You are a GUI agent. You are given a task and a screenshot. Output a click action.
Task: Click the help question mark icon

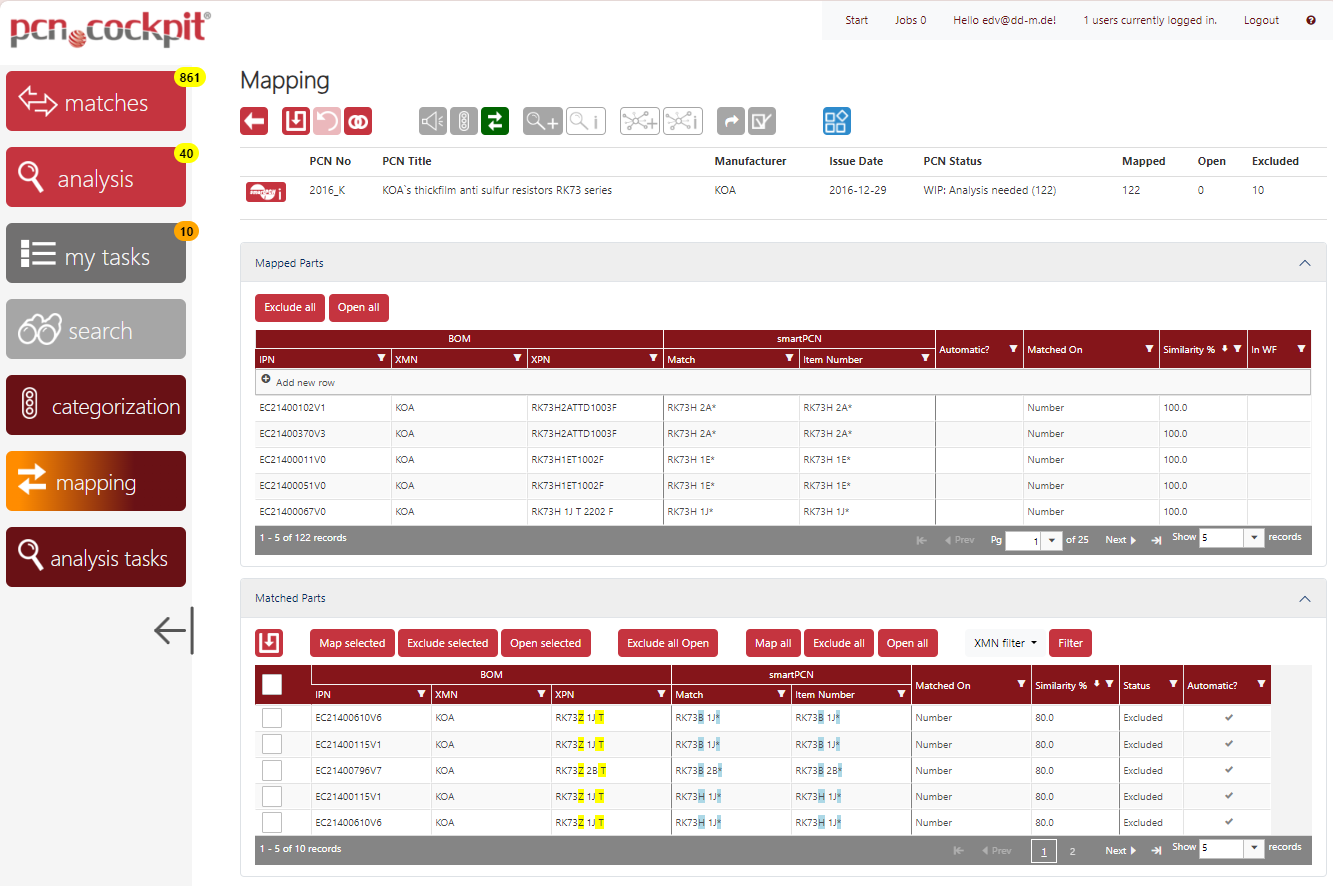1311,20
